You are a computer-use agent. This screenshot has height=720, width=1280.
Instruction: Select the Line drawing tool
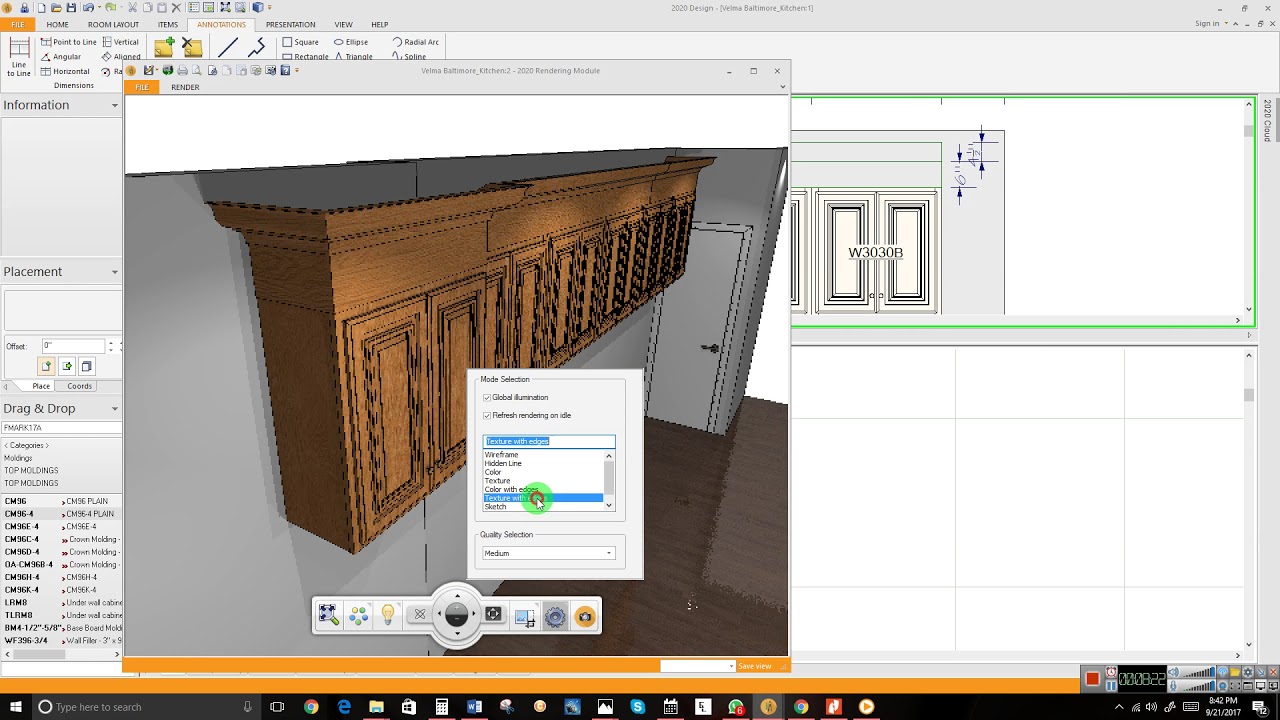228,47
